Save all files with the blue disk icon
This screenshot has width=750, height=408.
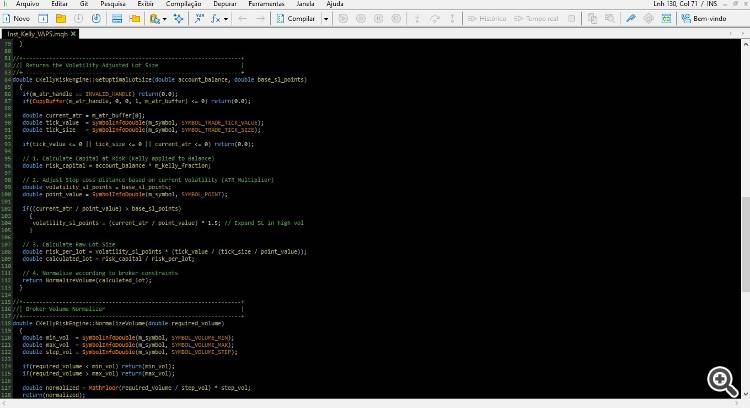pyautogui.click(x=96, y=19)
